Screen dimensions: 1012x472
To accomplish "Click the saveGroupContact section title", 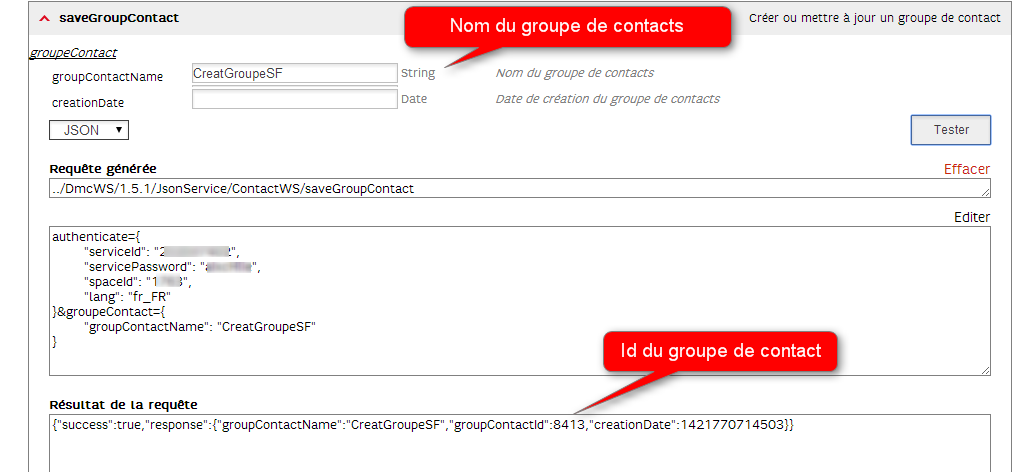I will pyautogui.click(x=119, y=18).
